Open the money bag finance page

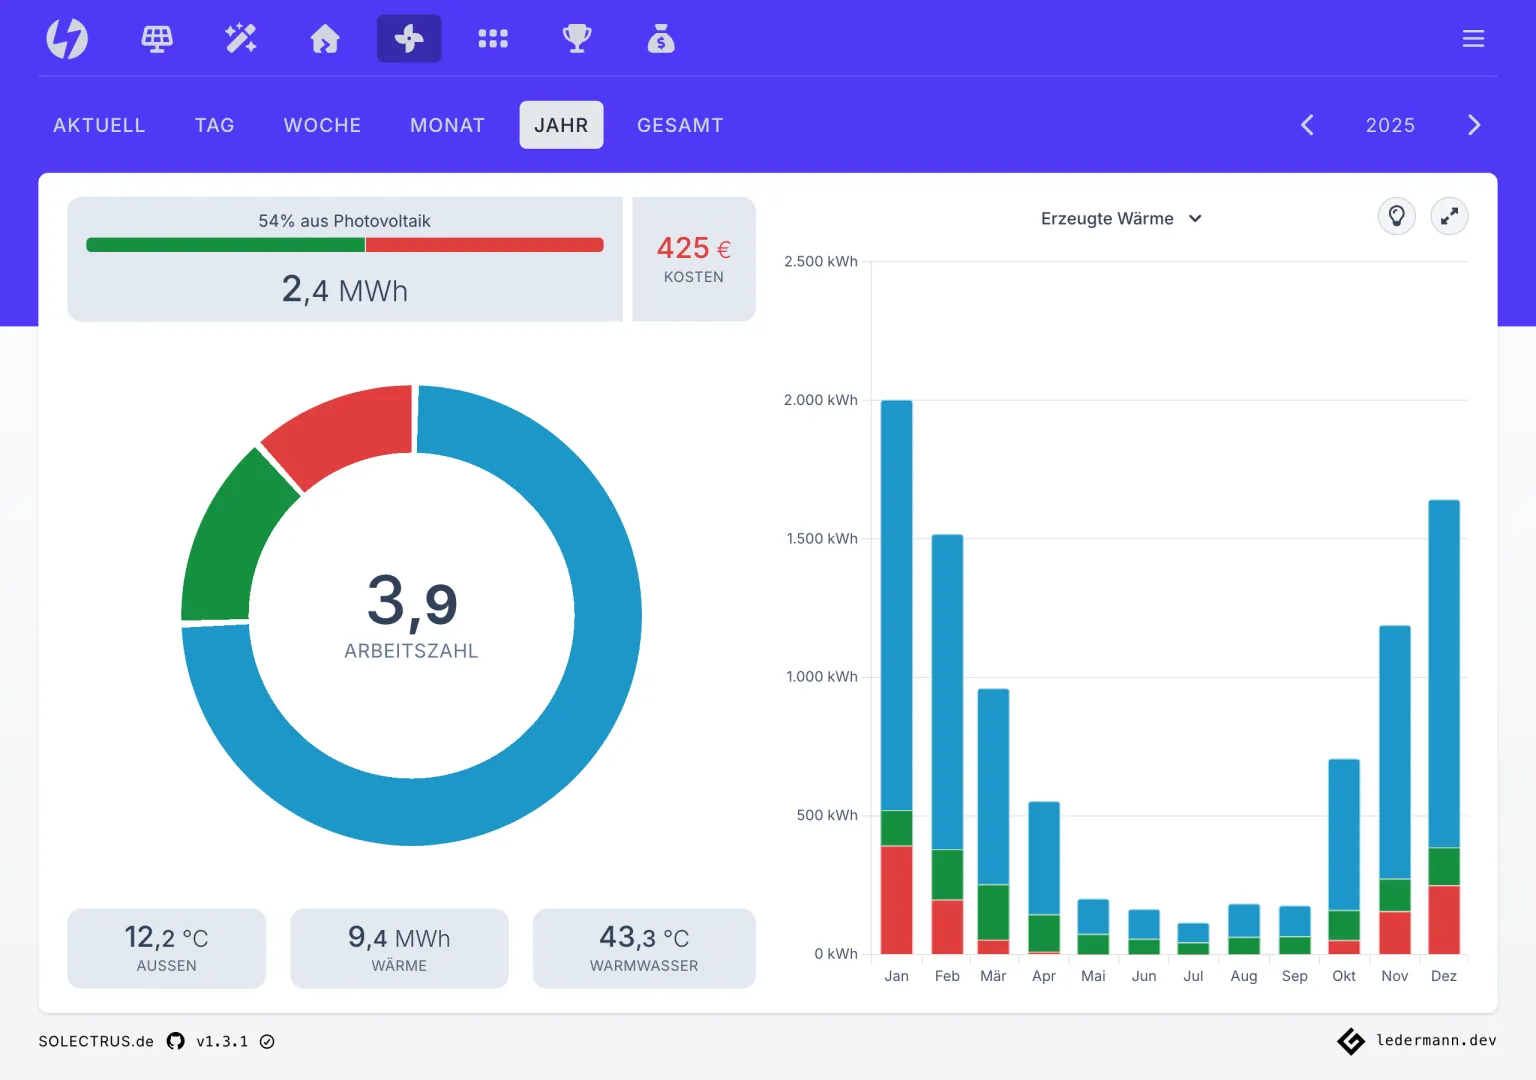661,39
